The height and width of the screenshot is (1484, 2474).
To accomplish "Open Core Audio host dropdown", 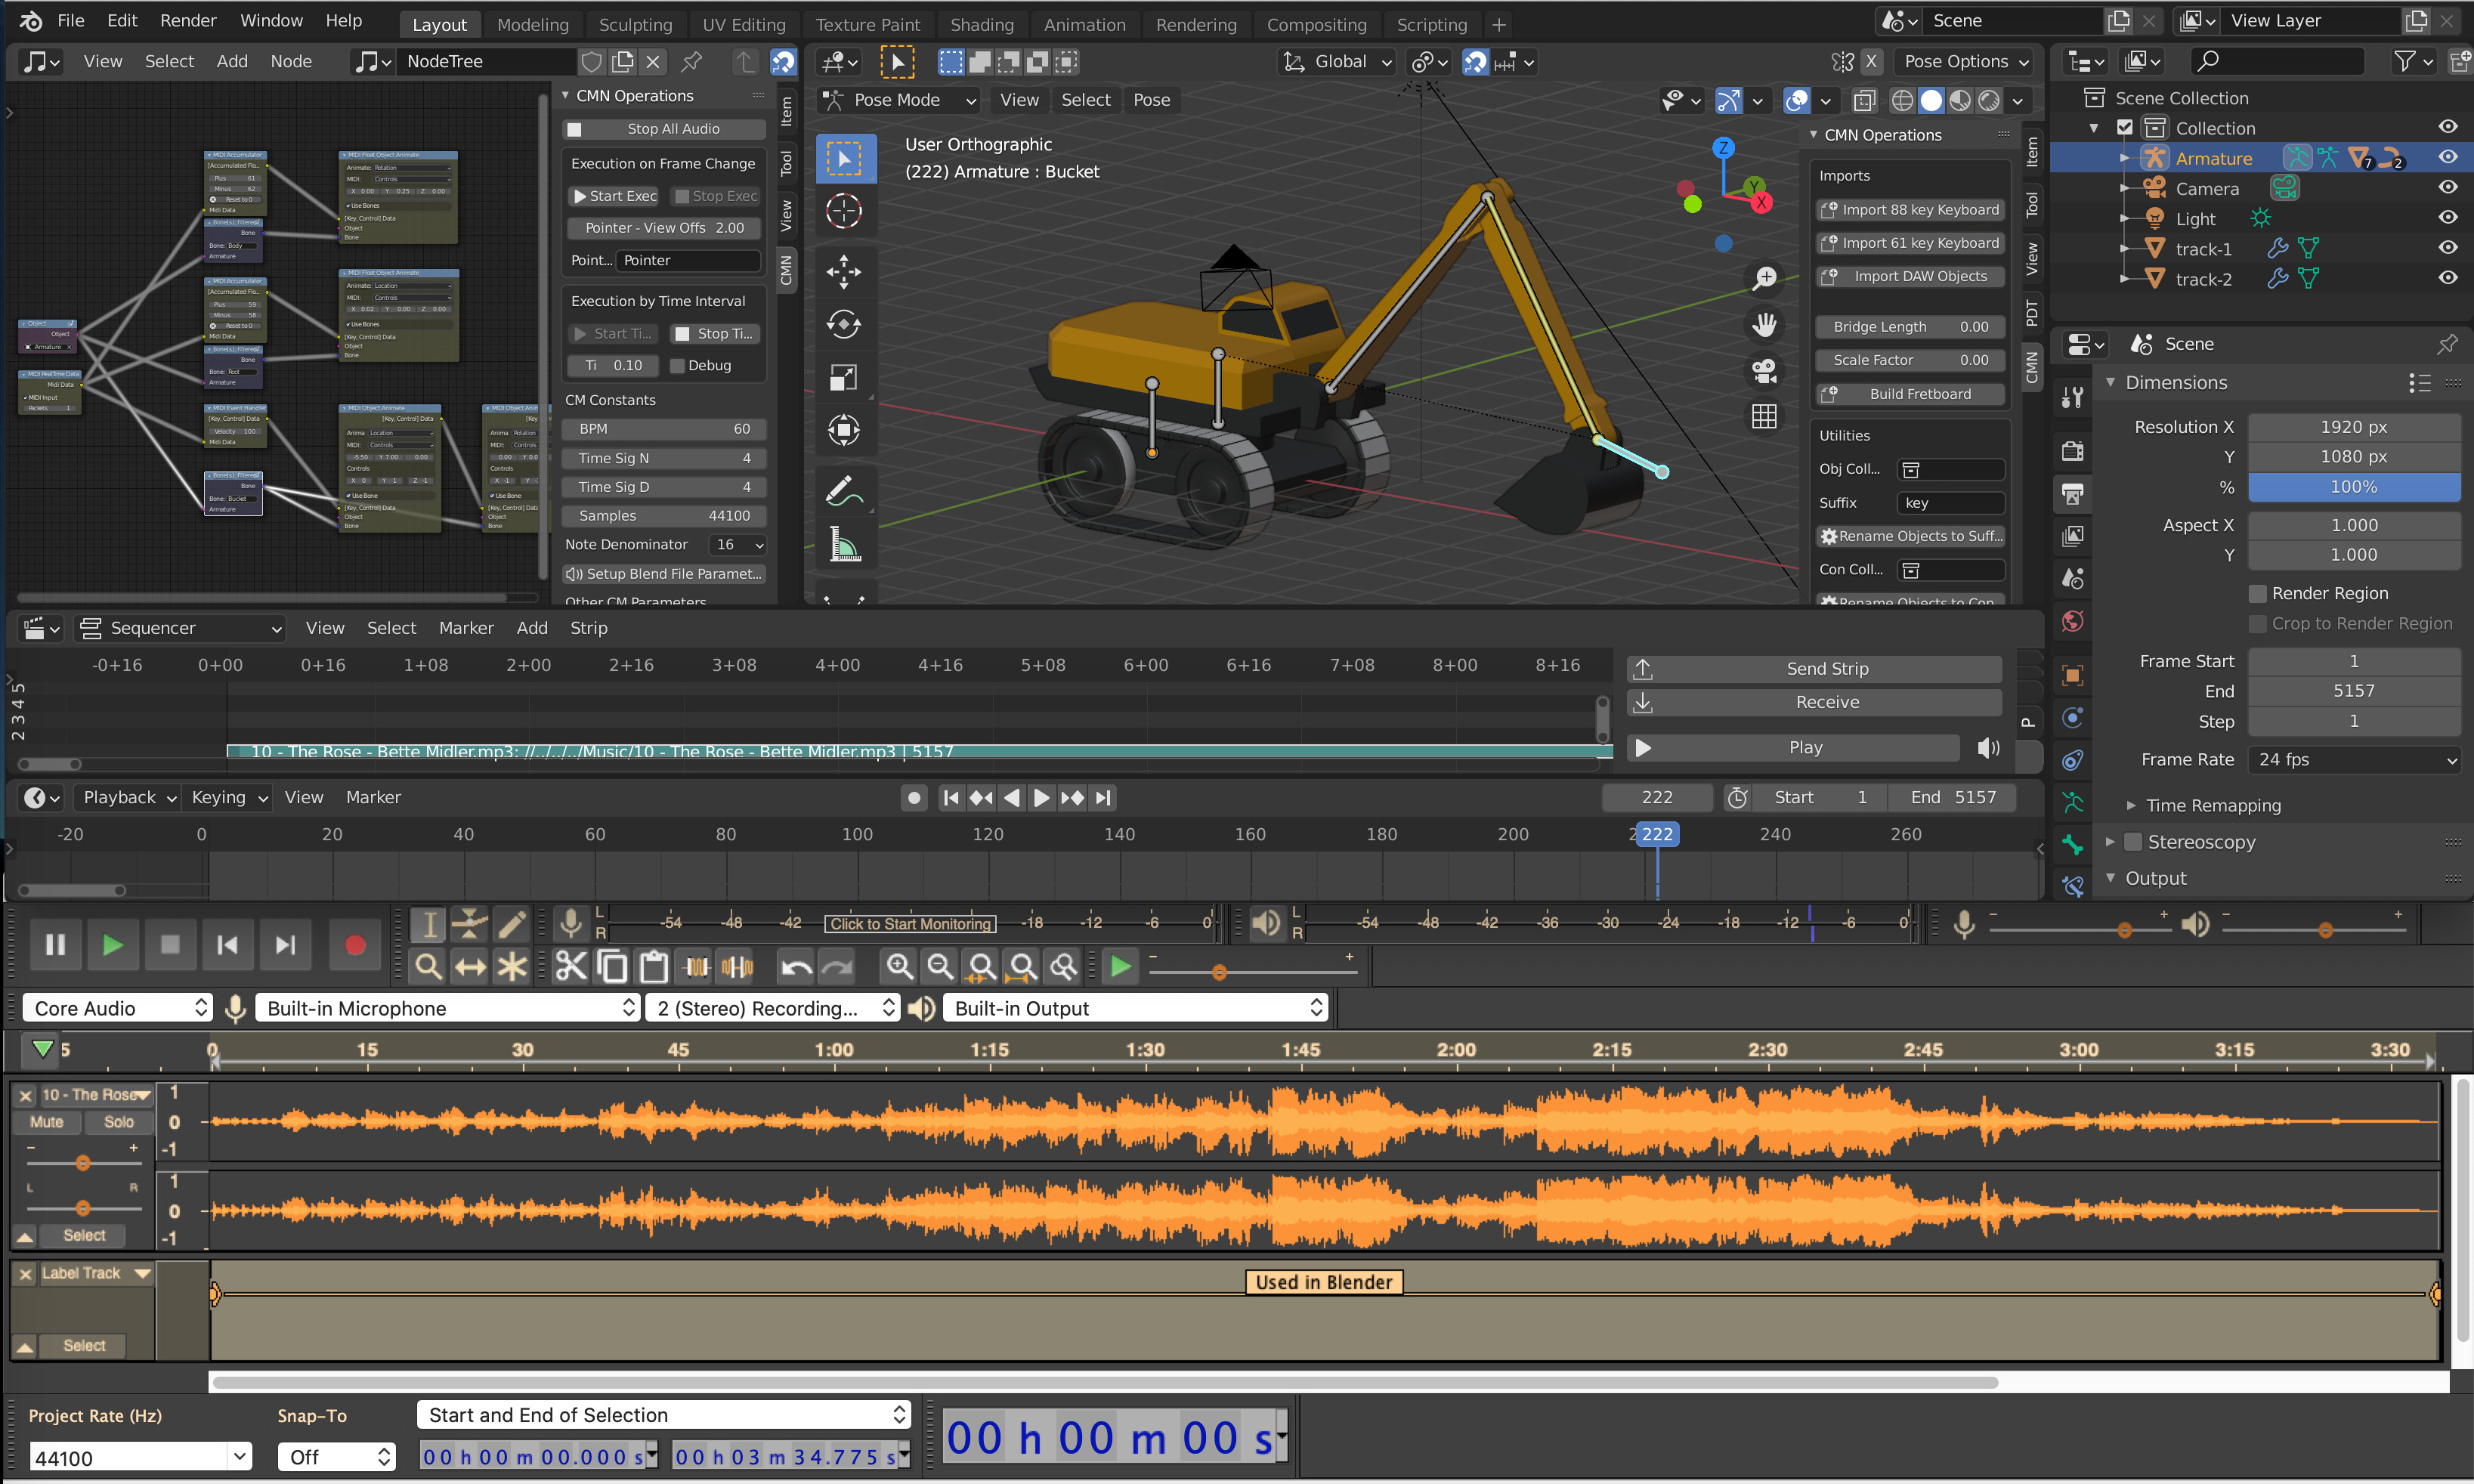I will 118,1008.
